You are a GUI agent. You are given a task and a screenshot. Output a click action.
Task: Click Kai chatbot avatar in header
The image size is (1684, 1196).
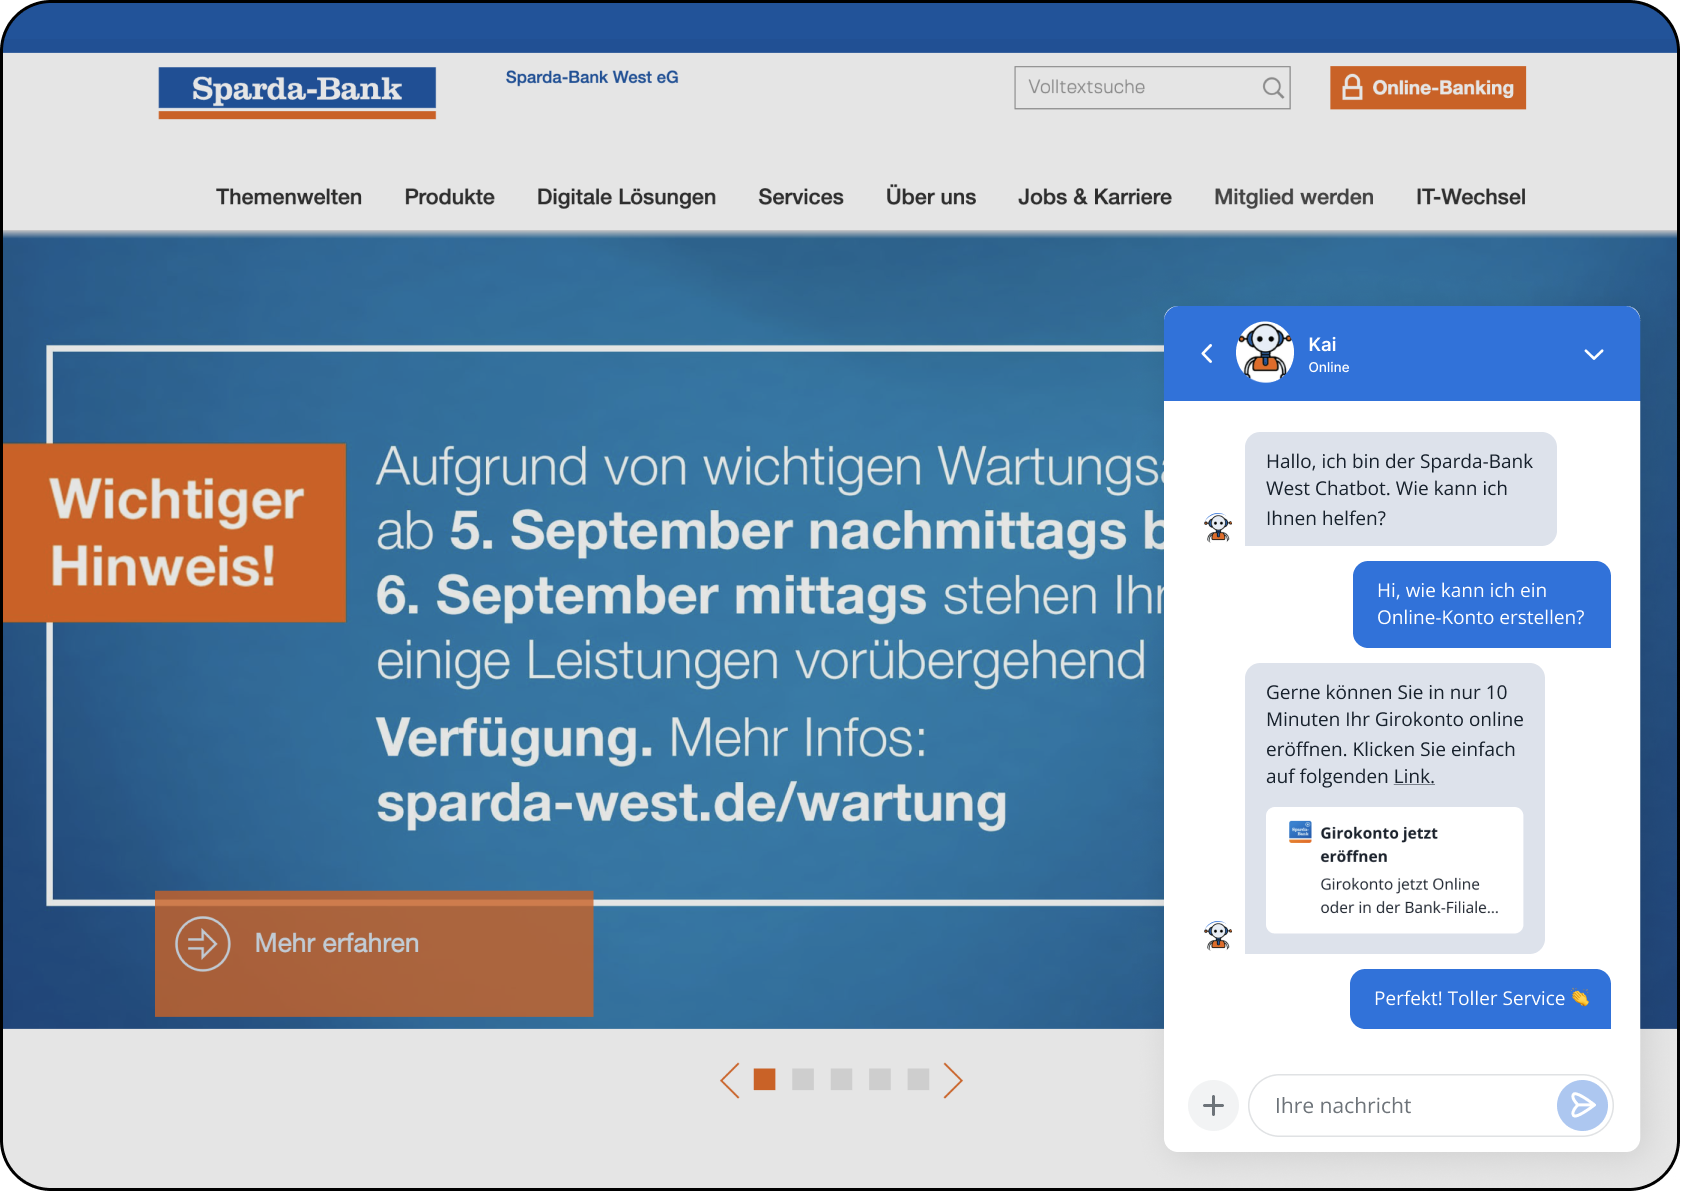click(x=1265, y=352)
